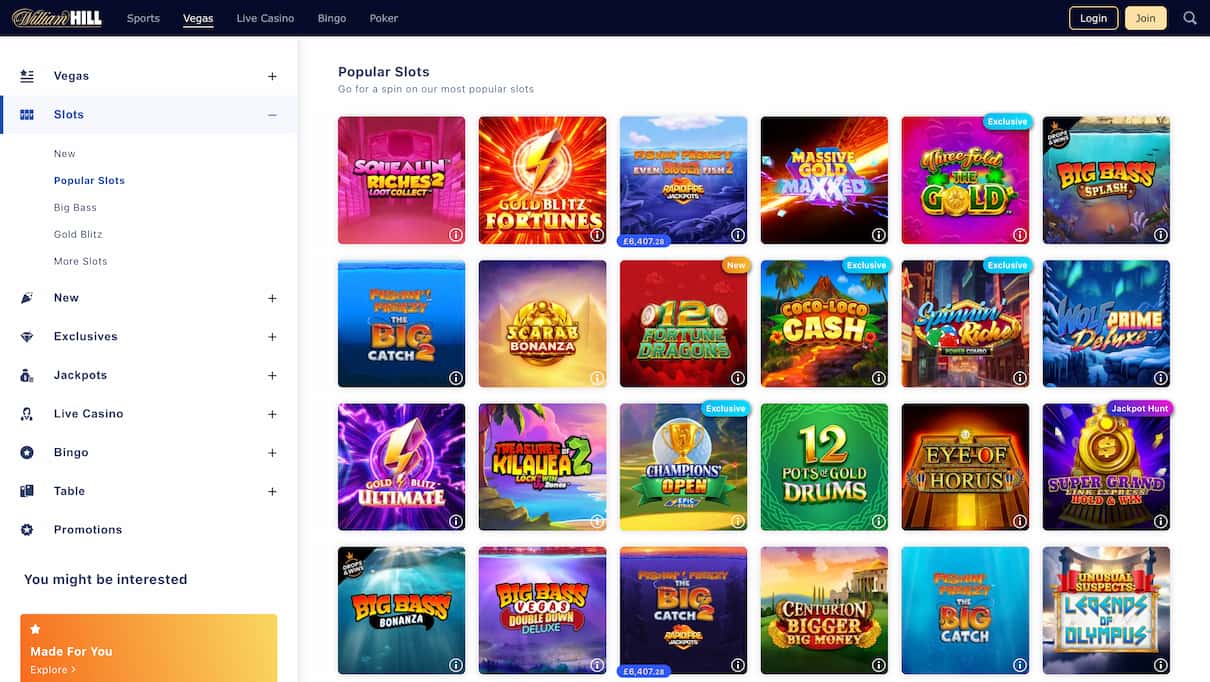The width and height of the screenshot is (1210, 682).
Task: Expand the Exclusives sidebar section
Action: point(272,337)
